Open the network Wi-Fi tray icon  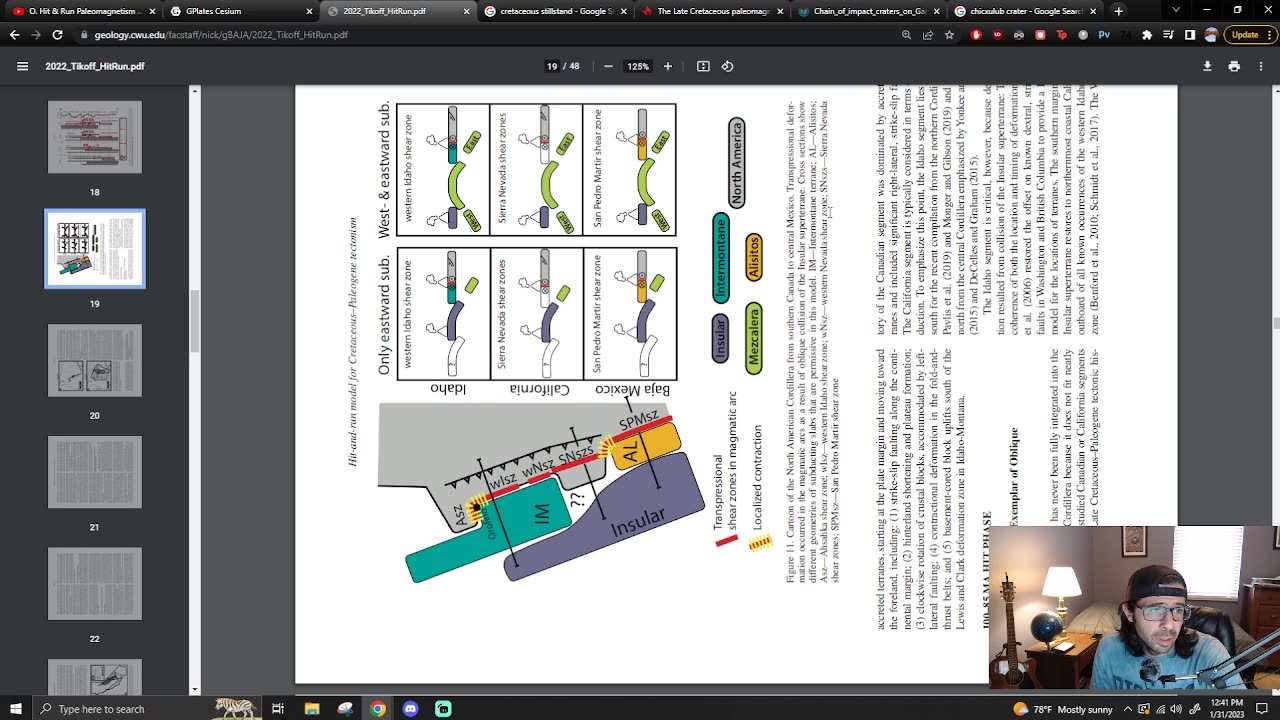pos(1160,709)
